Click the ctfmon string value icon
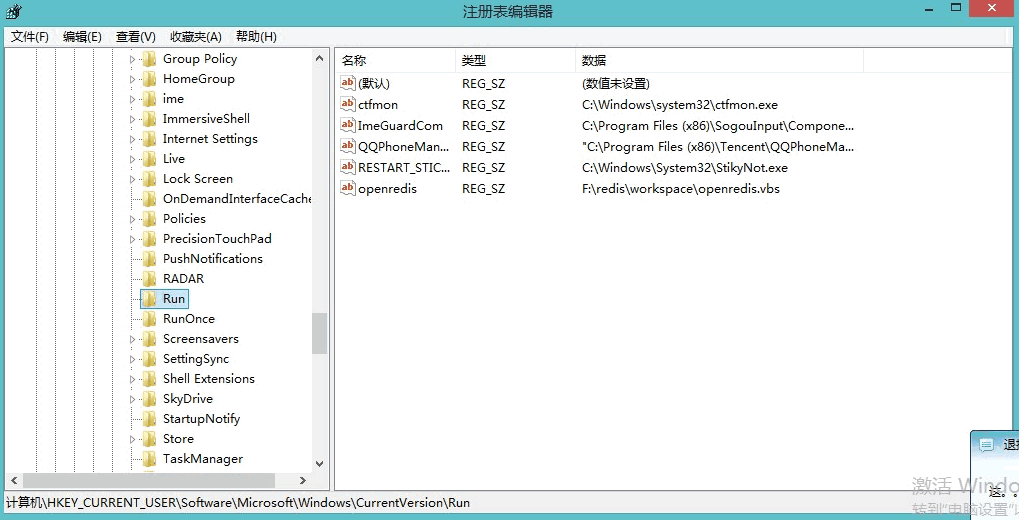The width and height of the screenshot is (1019, 520). click(x=348, y=105)
